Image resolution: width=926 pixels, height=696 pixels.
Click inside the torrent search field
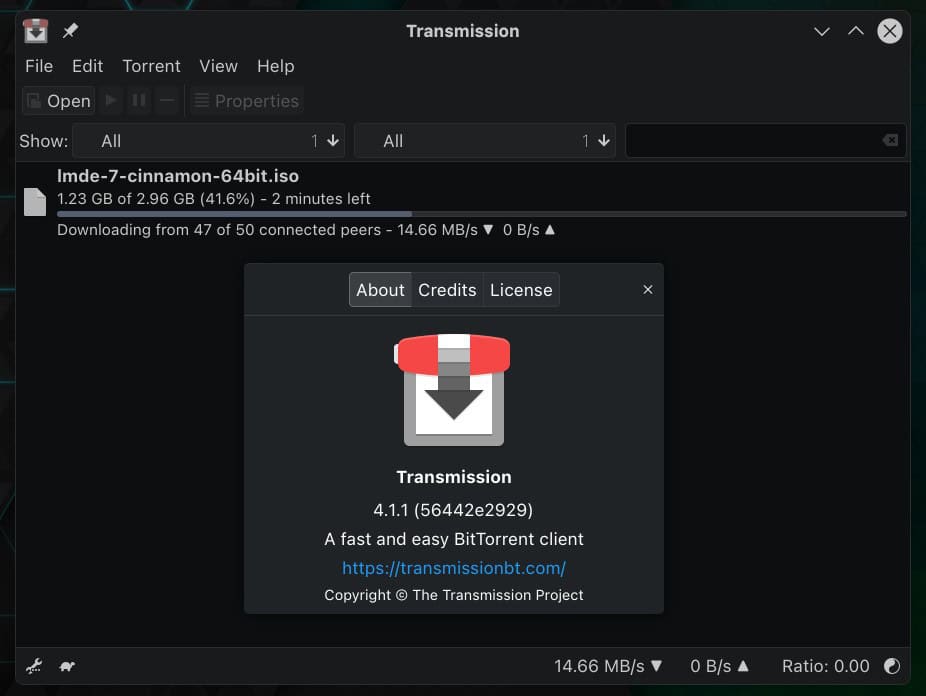(760, 140)
